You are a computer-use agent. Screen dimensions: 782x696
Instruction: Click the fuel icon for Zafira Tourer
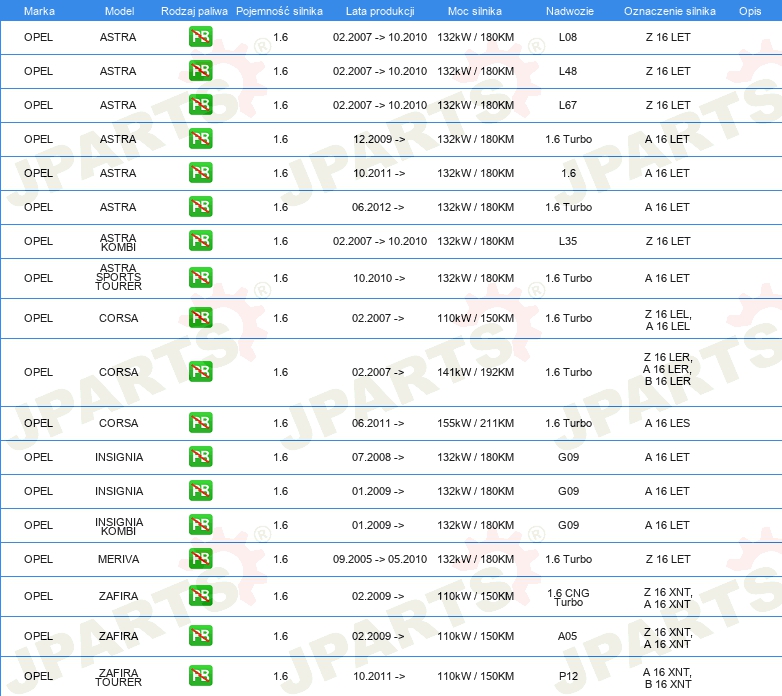click(x=200, y=676)
